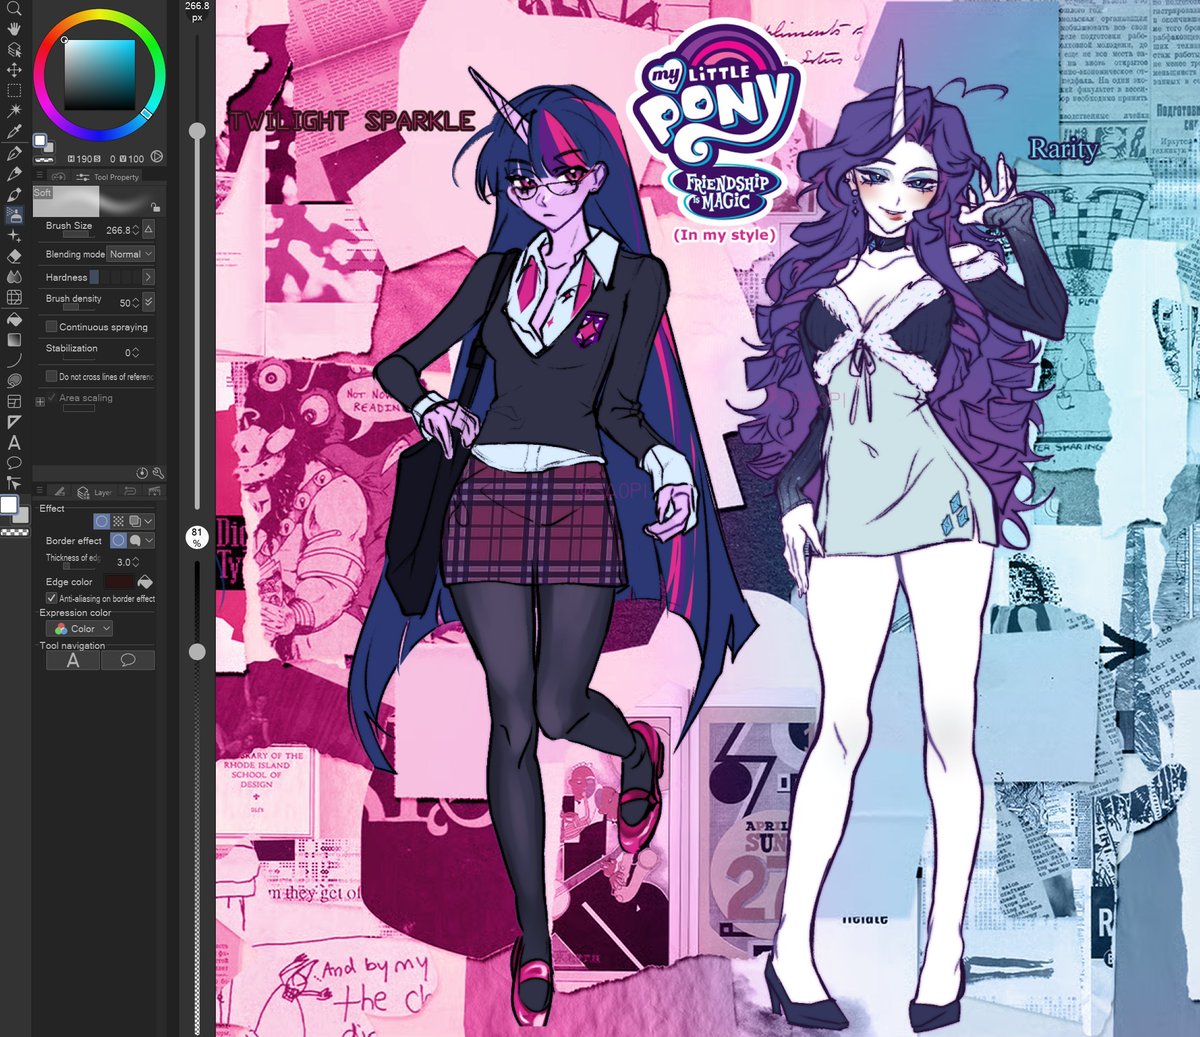The height and width of the screenshot is (1037, 1200).
Task: Select the Eraser tool
Action: point(14,256)
